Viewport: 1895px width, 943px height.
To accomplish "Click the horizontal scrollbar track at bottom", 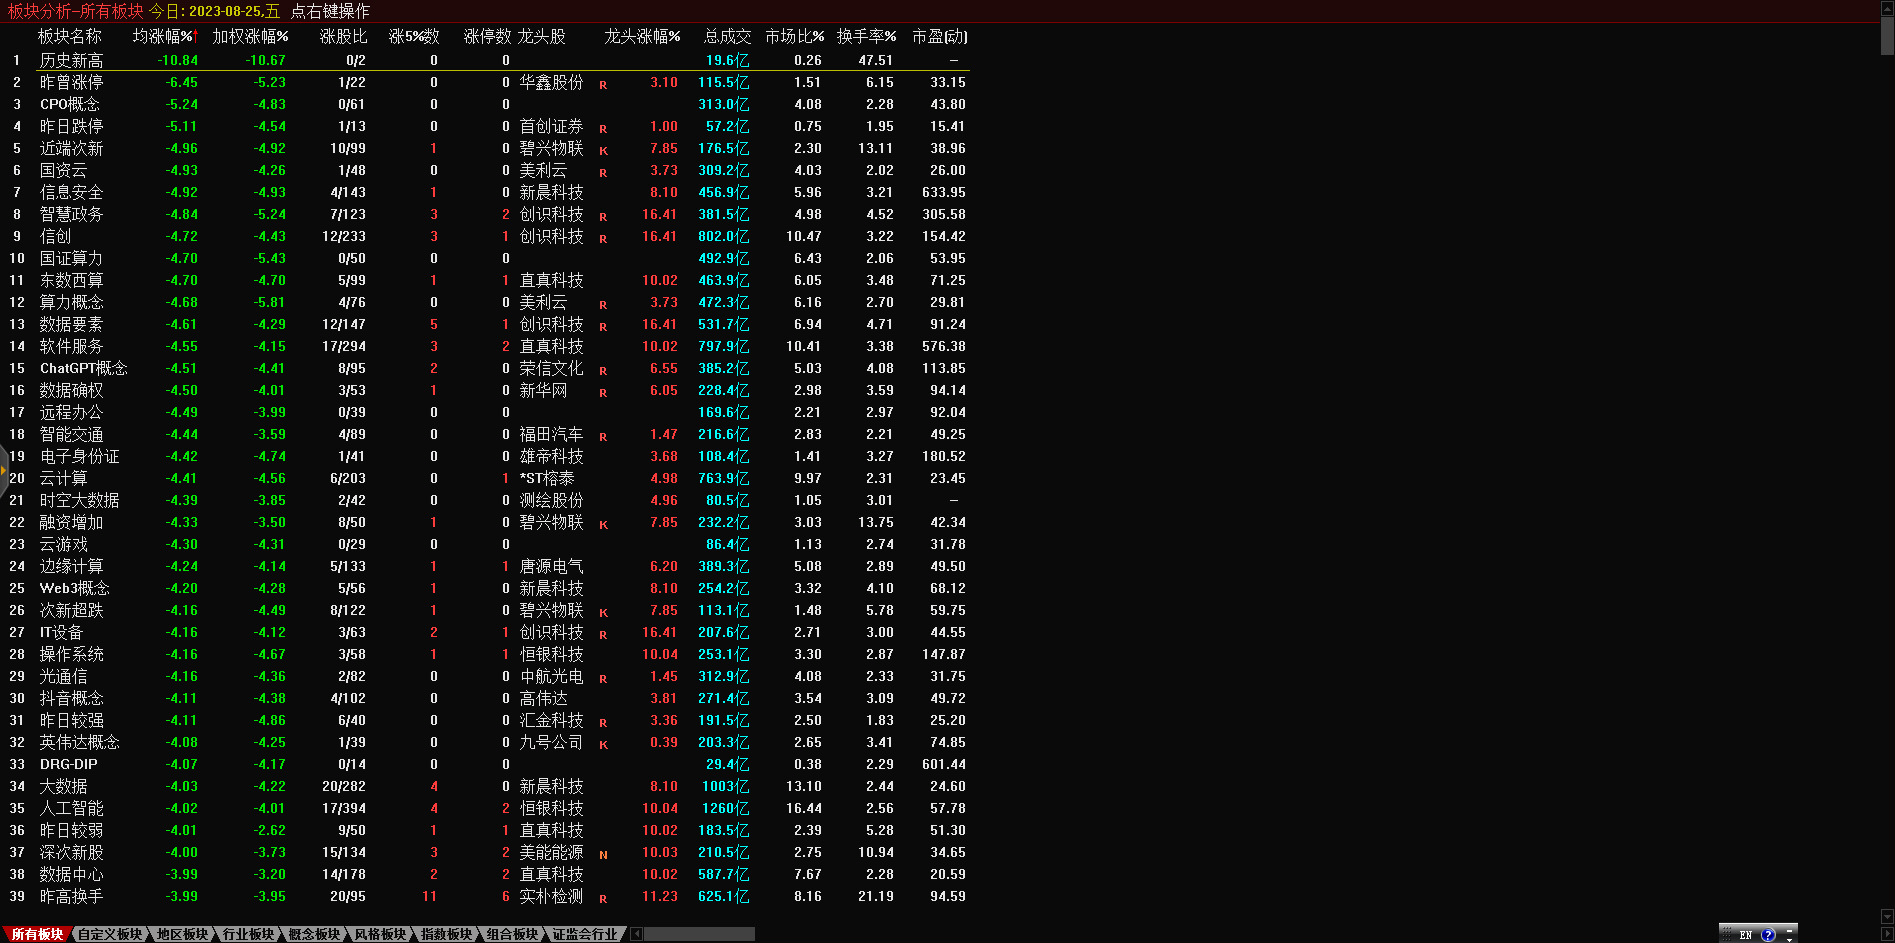I will [700, 934].
